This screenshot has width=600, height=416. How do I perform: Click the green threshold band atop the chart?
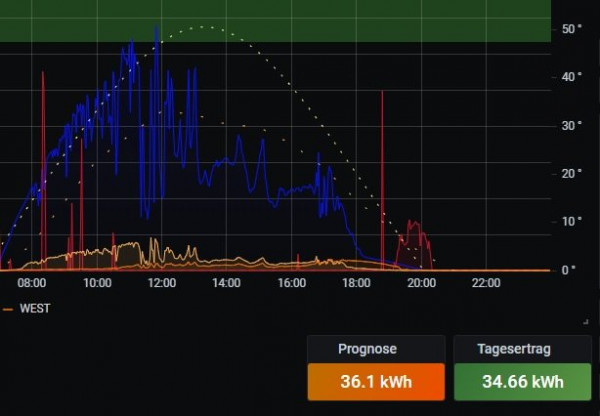[275, 20]
